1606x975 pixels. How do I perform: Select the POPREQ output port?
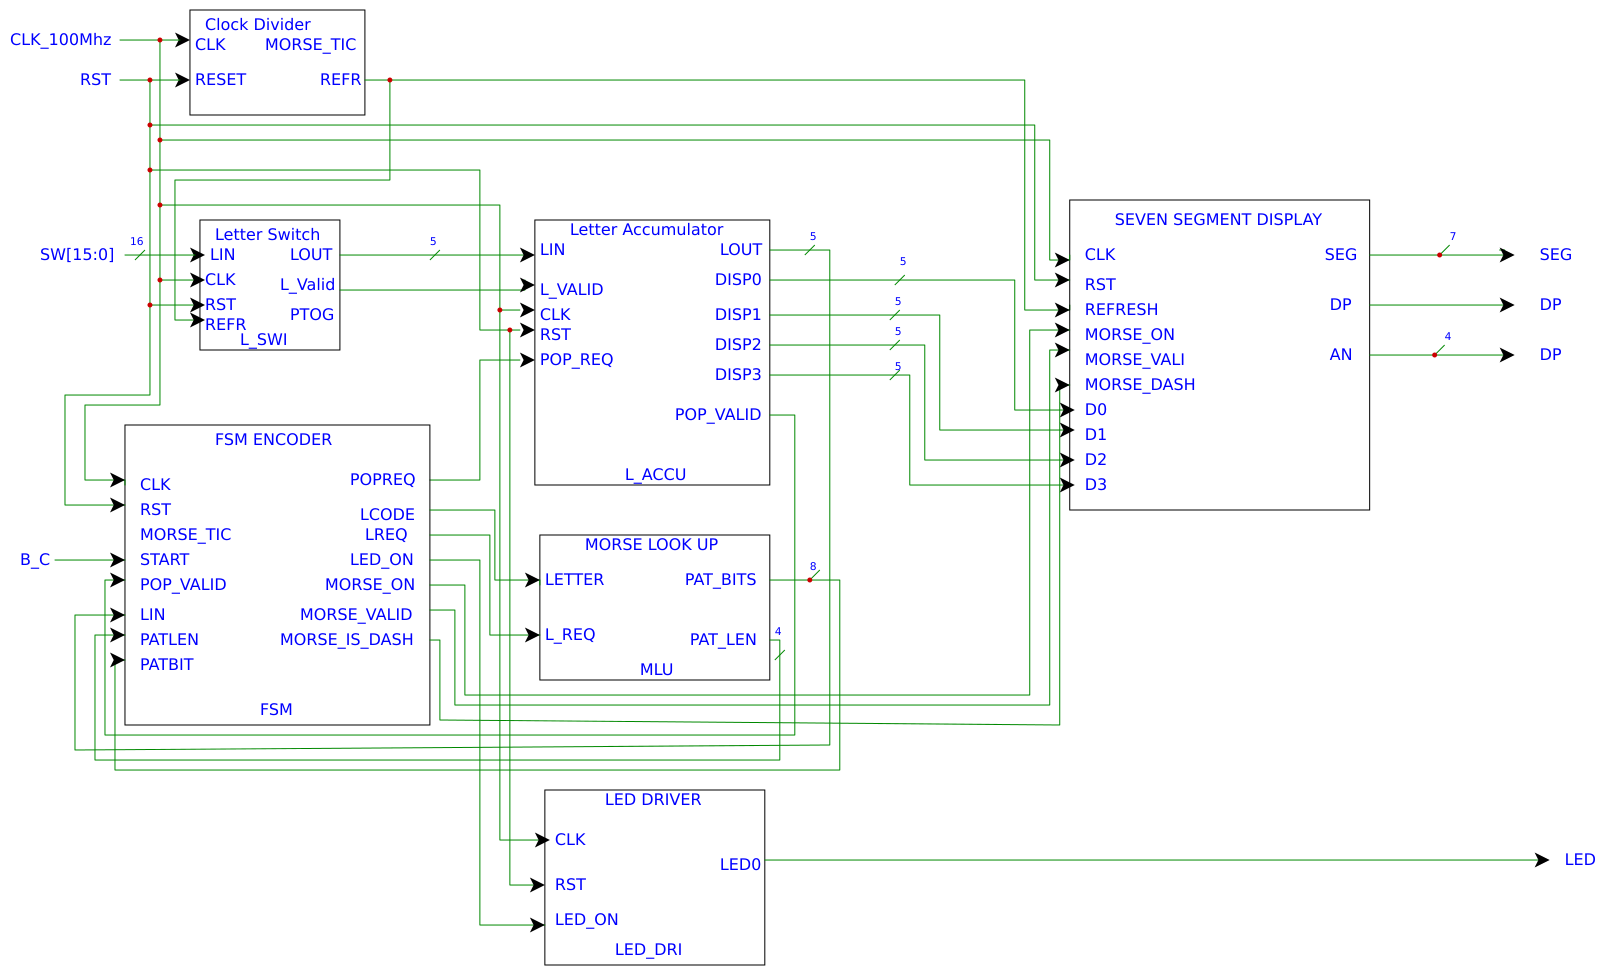coord(382,480)
